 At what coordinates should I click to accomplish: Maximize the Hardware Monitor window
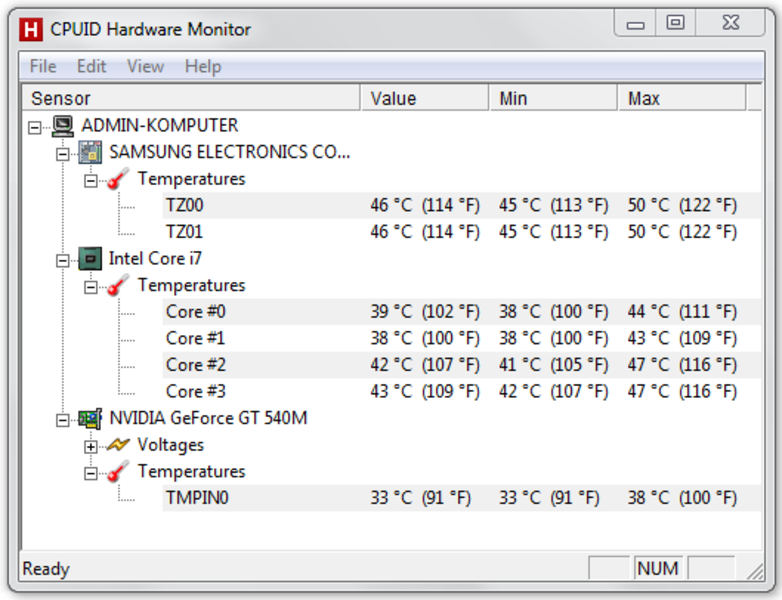click(675, 23)
